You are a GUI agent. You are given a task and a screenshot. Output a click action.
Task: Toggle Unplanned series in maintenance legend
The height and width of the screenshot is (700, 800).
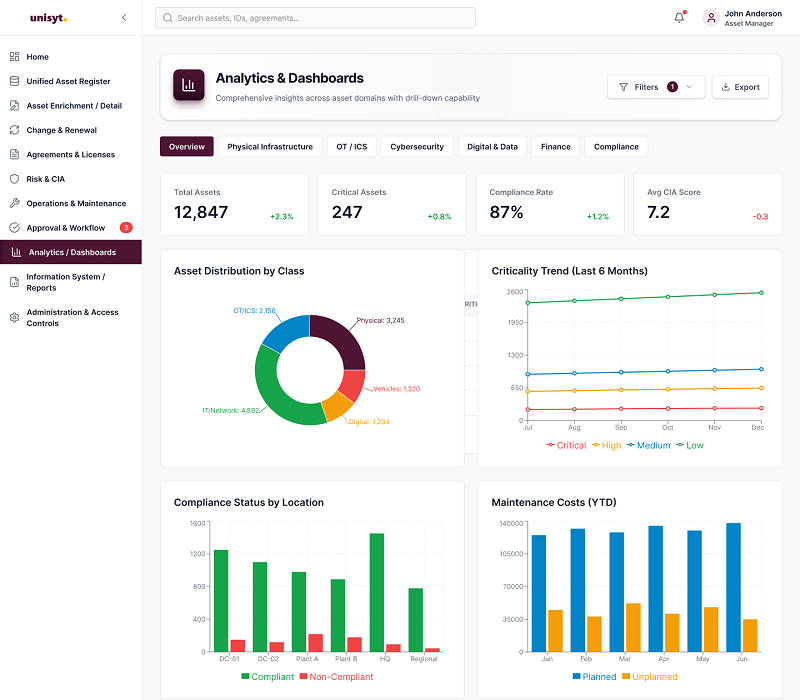point(649,677)
